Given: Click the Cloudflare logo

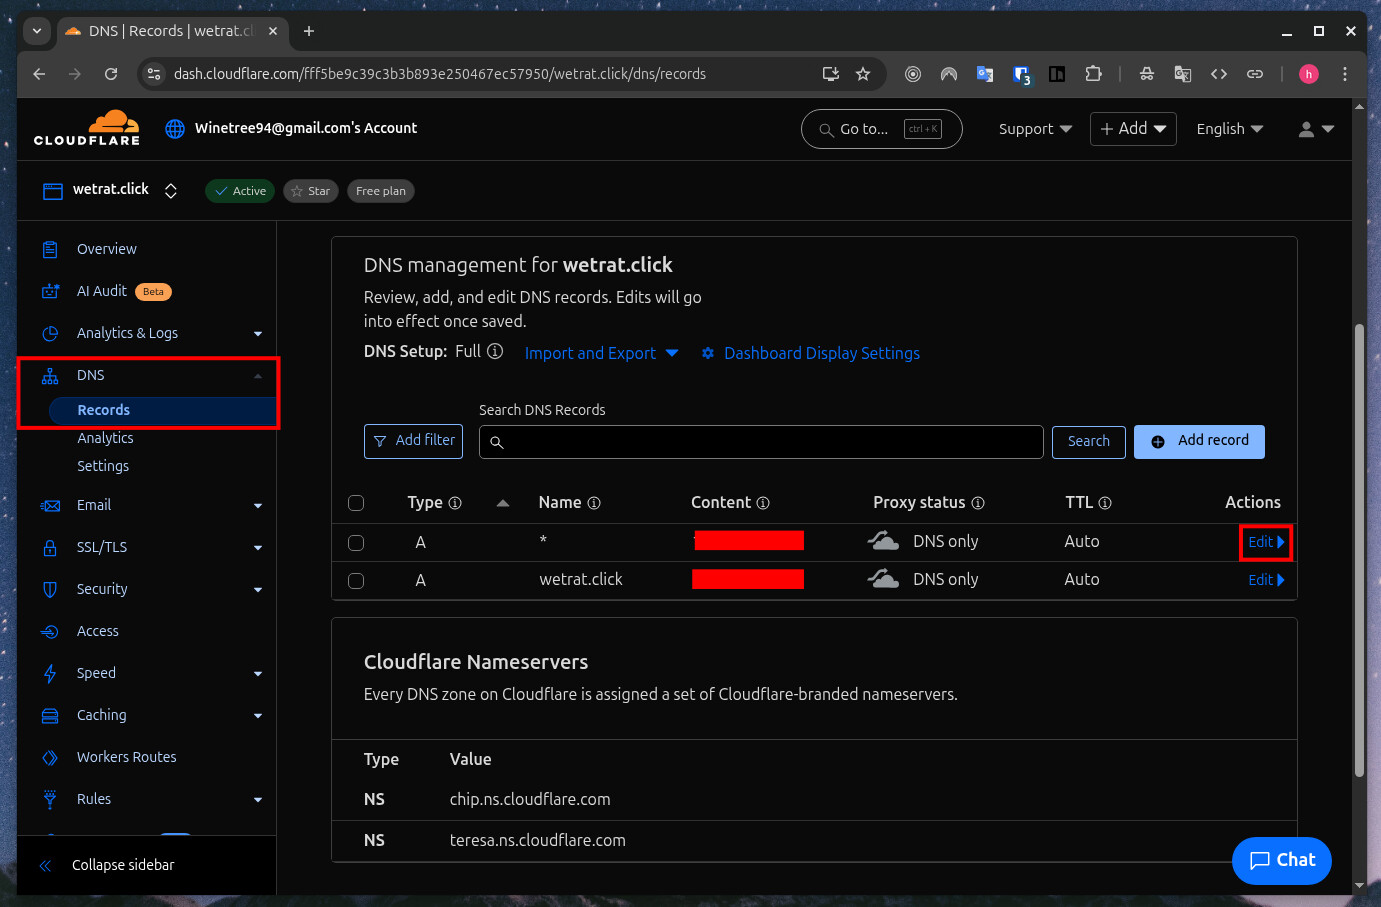Looking at the screenshot, I should [87, 128].
